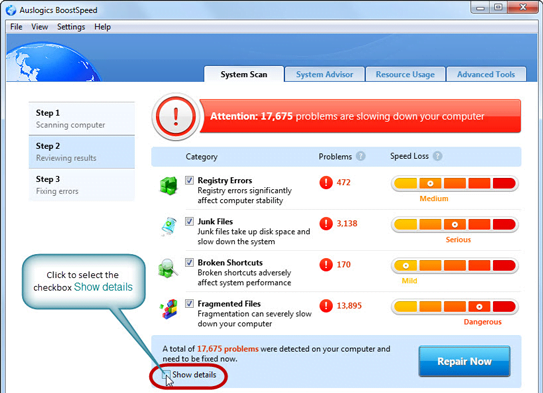
Task: Click the Registry Errors problem count 472
Action: 344,182
